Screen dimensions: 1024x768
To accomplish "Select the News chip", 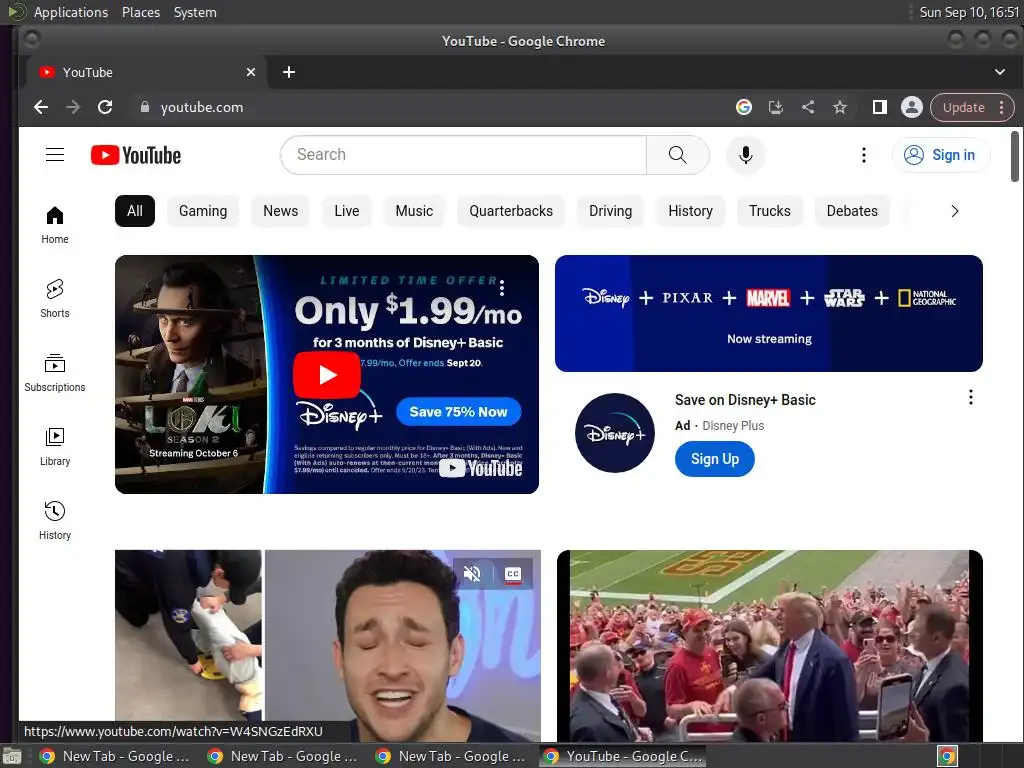I will pyautogui.click(x=281, y=211).
